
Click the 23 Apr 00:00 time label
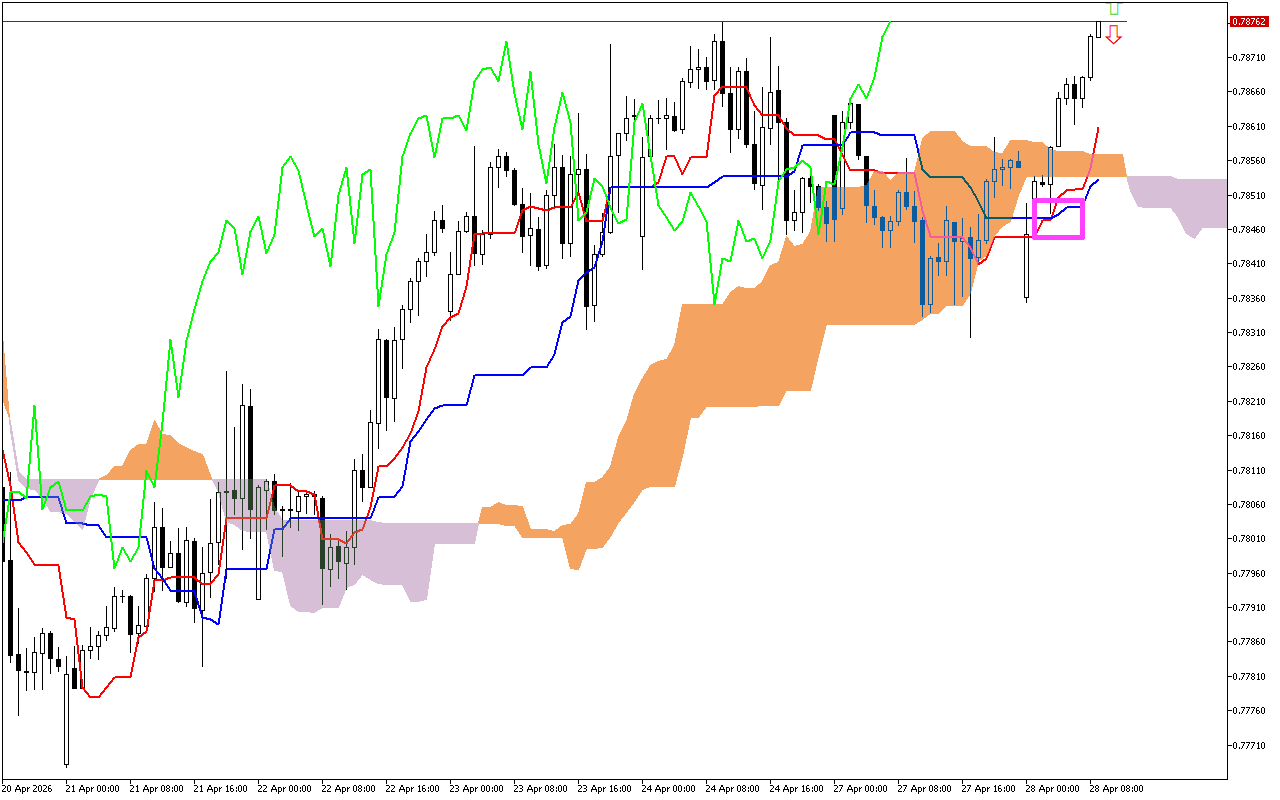[478, 789]
